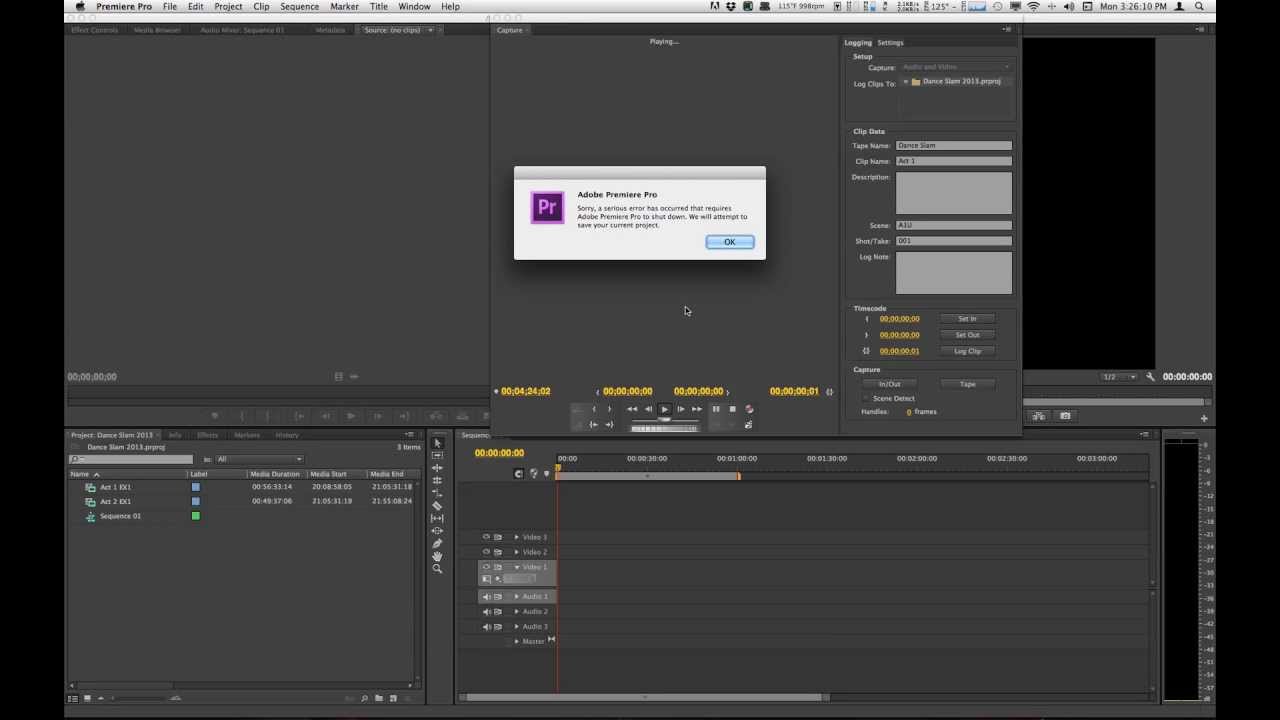The image size is (1280, 720).
Task: Select the Selection arrow tool
Action: pos(437,443)
